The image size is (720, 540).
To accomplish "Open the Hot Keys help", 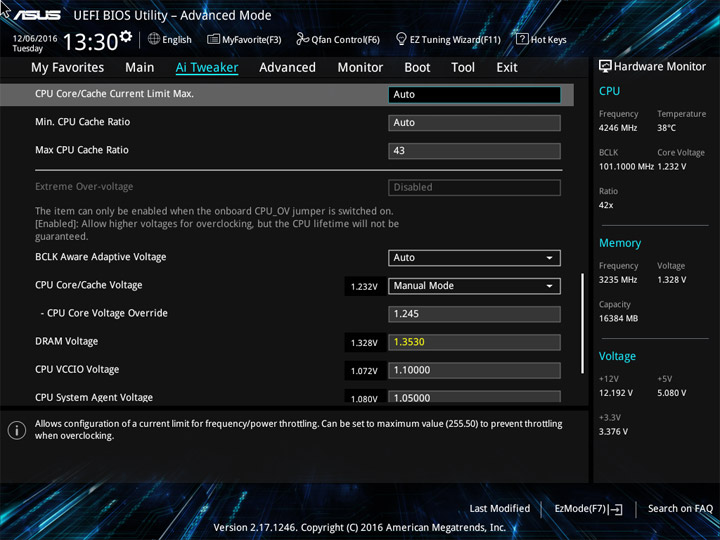I will [x=541, y=39].
